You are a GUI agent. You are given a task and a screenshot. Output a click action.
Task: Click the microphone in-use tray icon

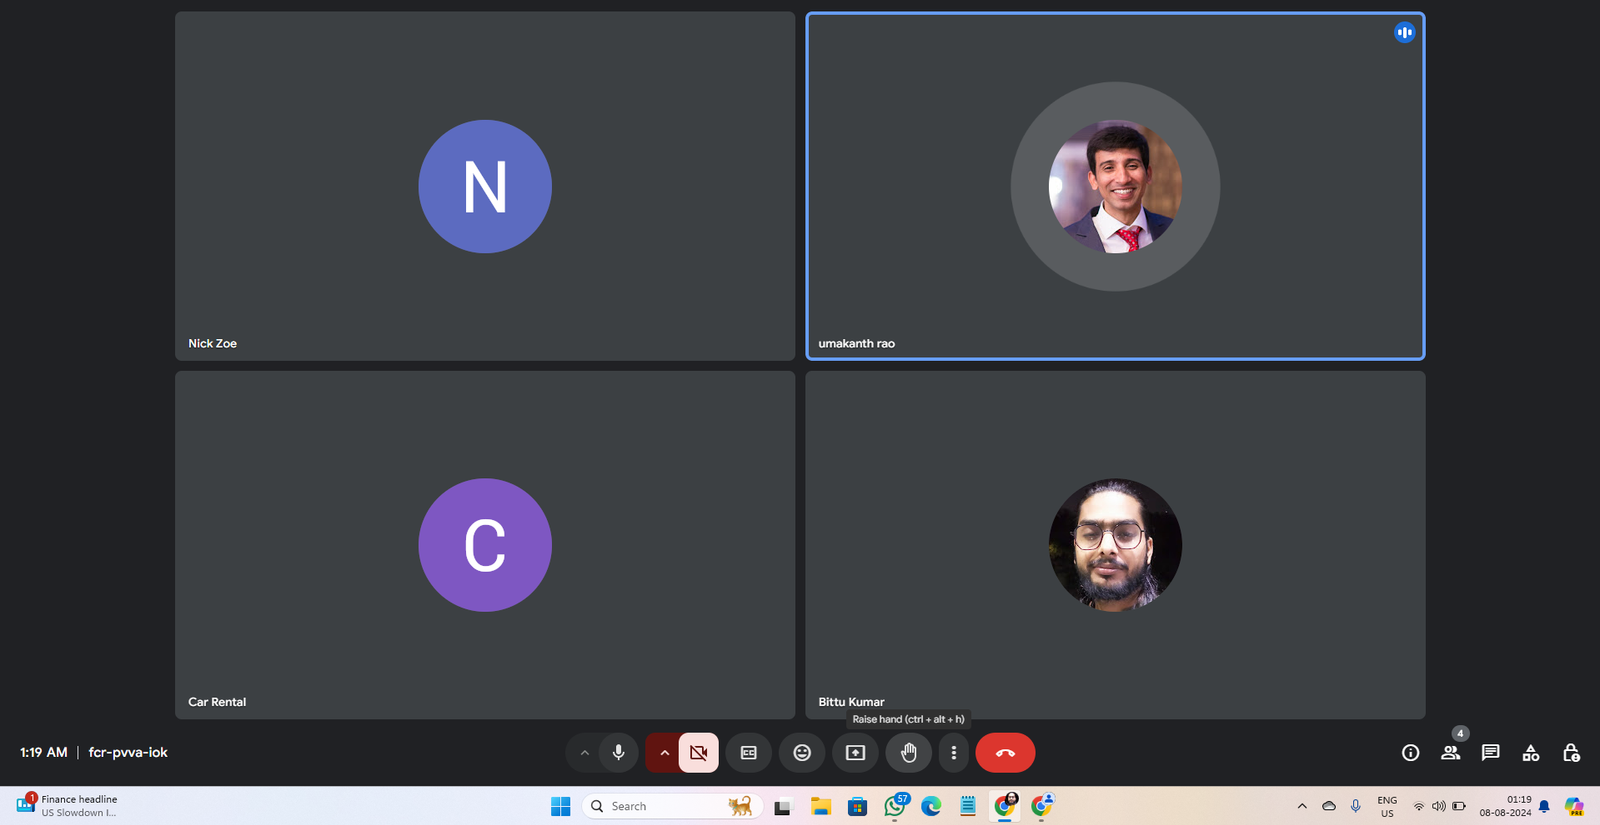[x=1356, y=806]
